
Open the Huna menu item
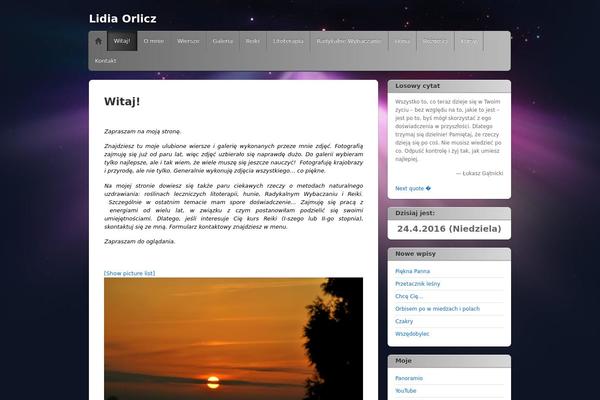(402, 41)
